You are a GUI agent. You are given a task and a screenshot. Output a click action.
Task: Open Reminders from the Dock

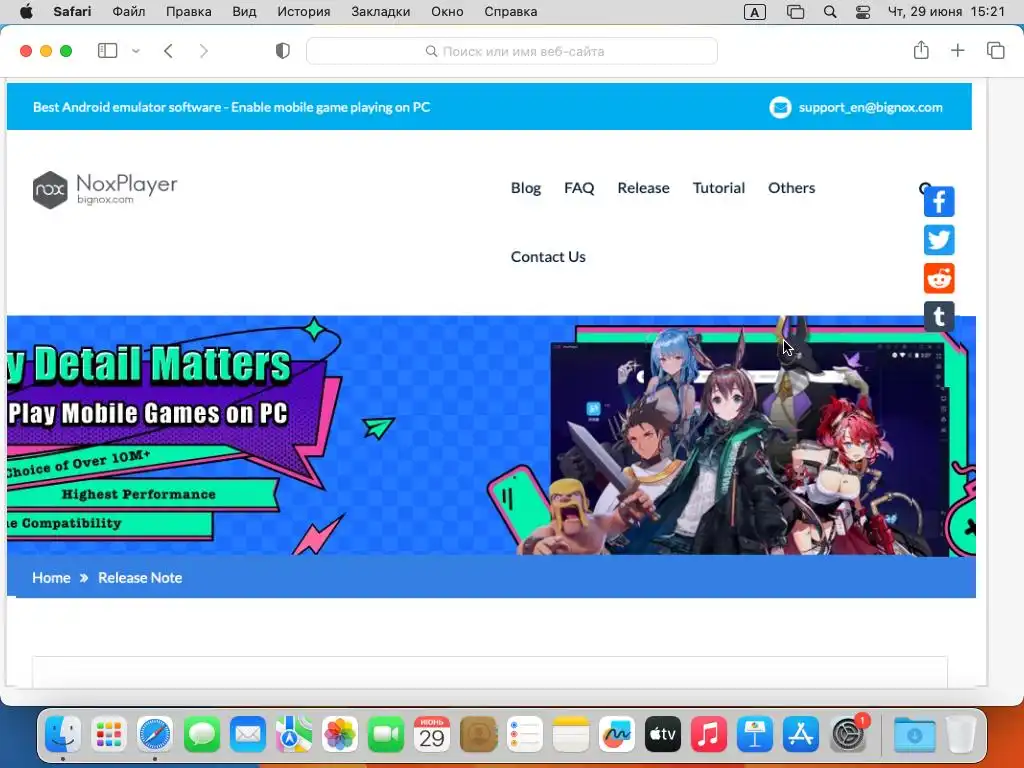click(524, 735)
